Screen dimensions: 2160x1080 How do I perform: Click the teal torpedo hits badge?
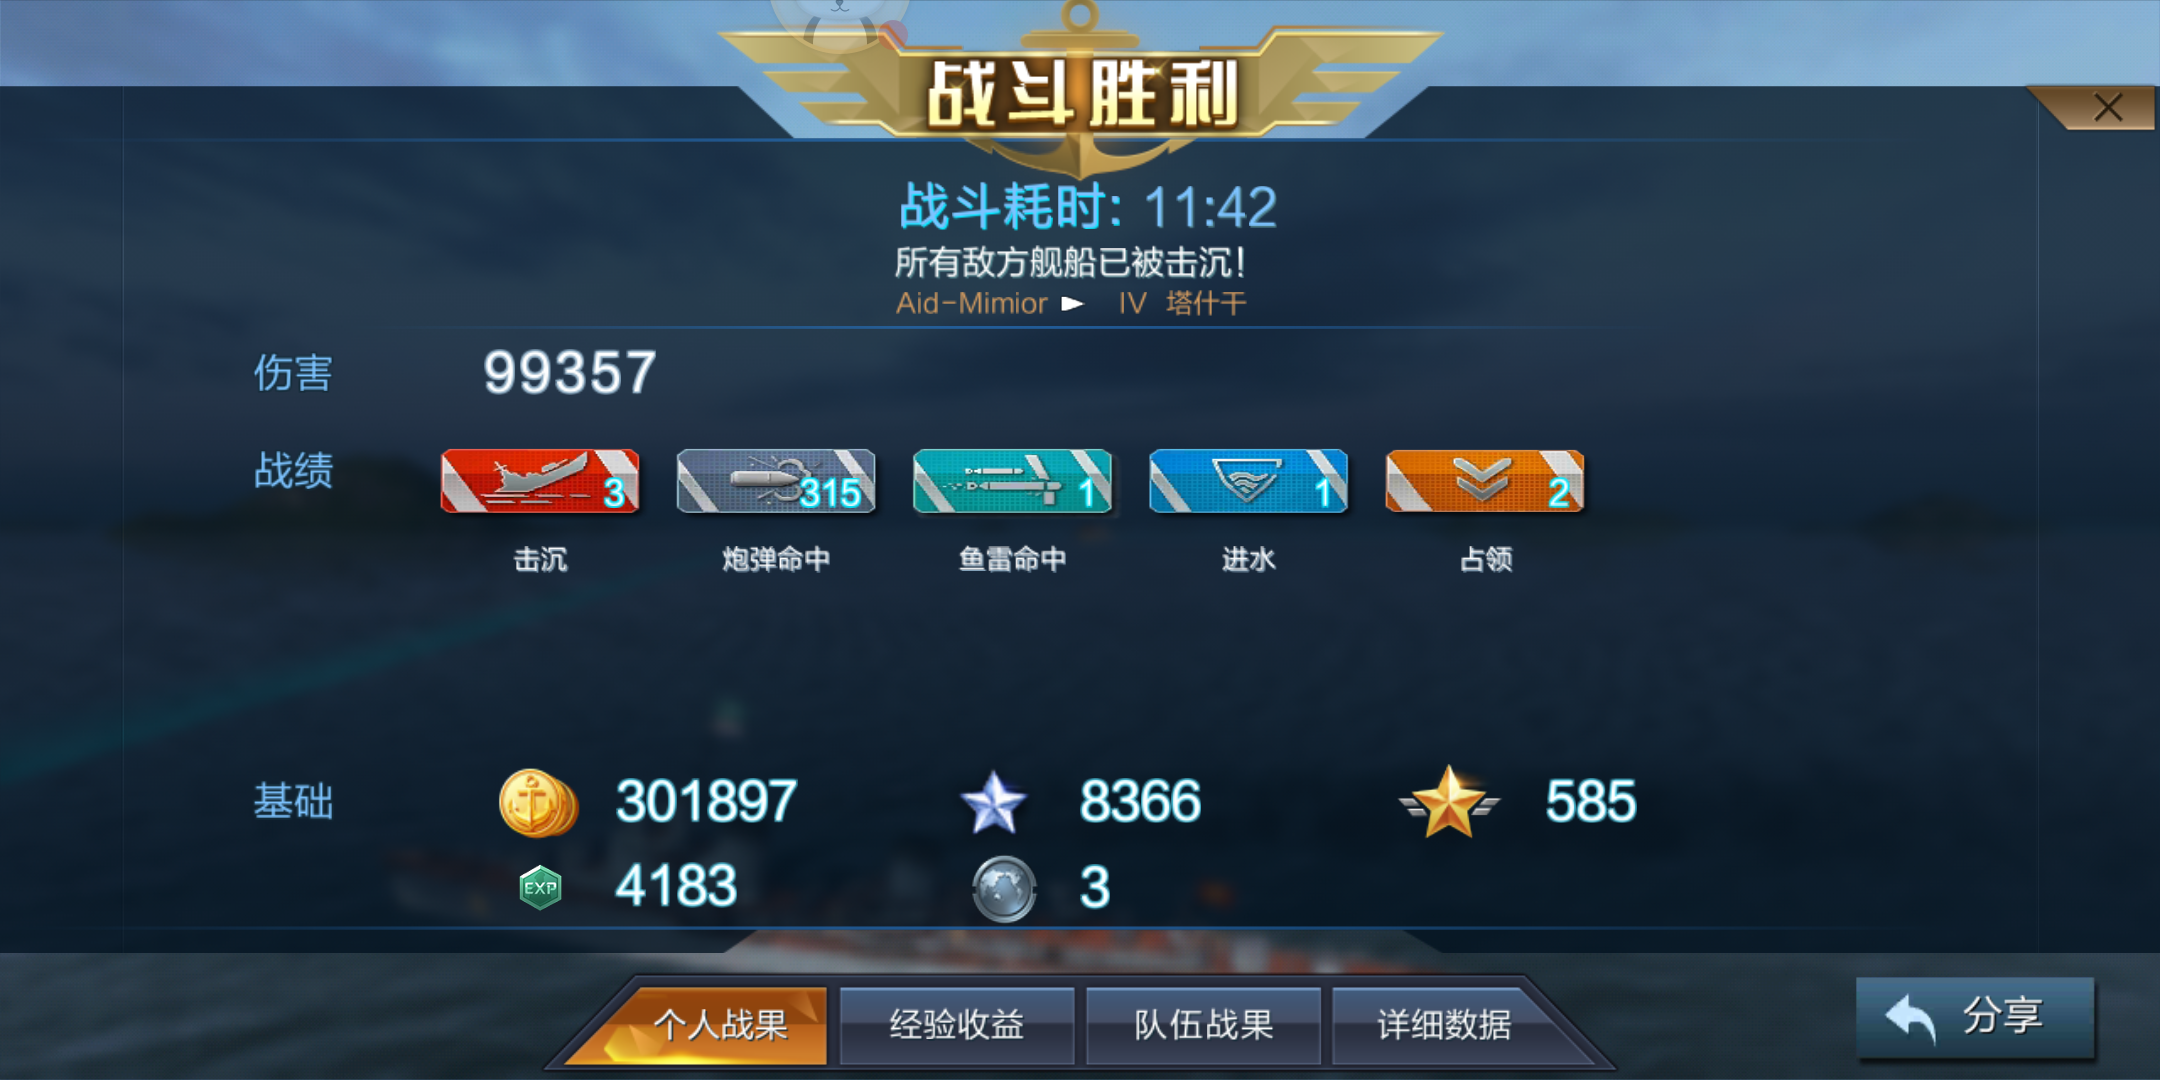pyautogui.click(x=1012, y=481)
